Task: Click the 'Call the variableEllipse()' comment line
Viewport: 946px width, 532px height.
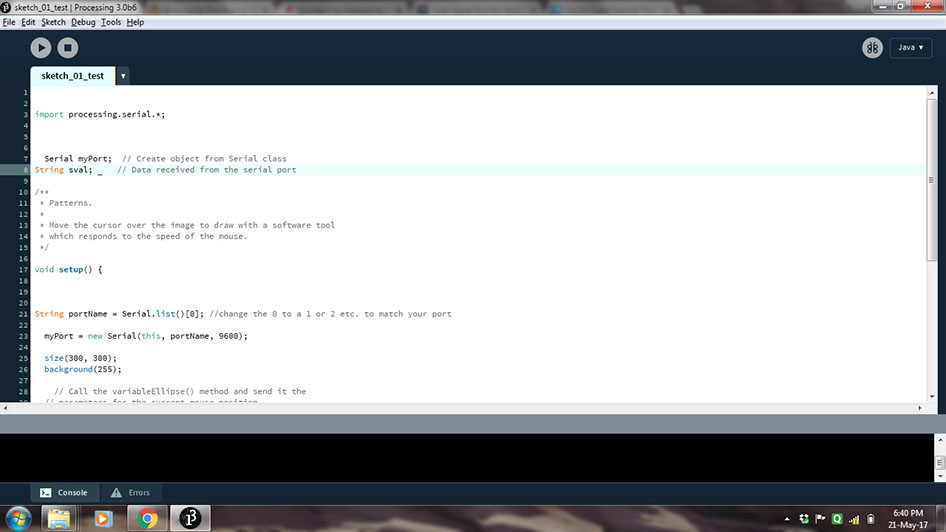Action: (x=180, y=392)
